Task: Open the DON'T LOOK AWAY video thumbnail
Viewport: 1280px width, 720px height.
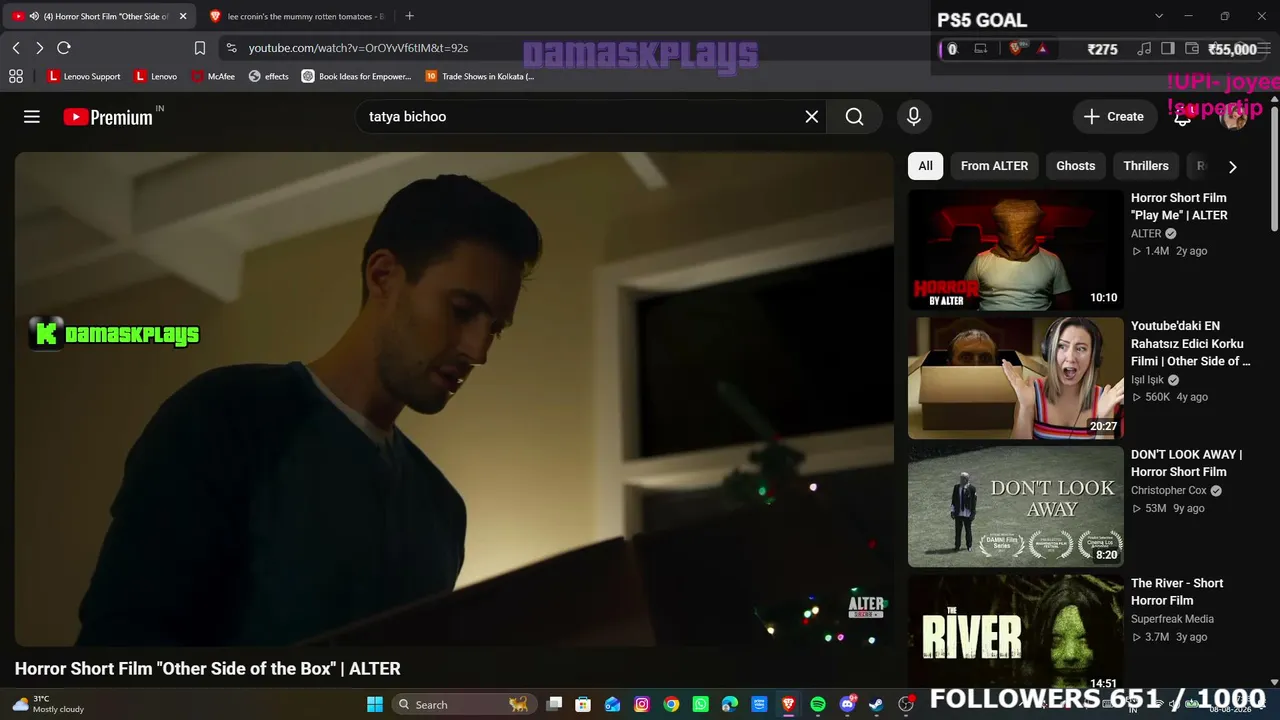Action: [1016, 506]
